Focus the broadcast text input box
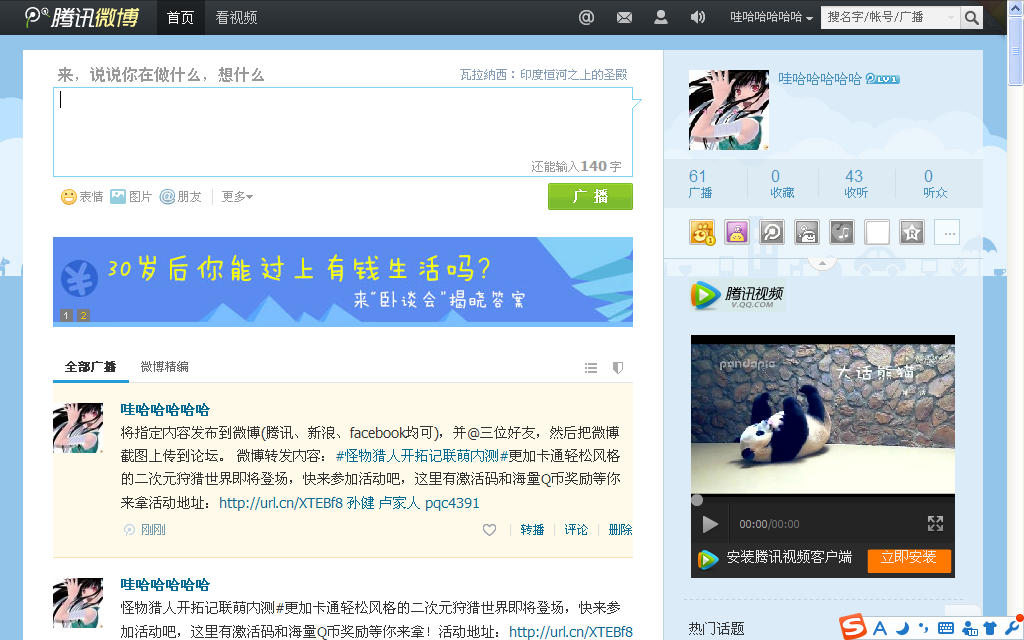1024x640 pixels. 343,132
